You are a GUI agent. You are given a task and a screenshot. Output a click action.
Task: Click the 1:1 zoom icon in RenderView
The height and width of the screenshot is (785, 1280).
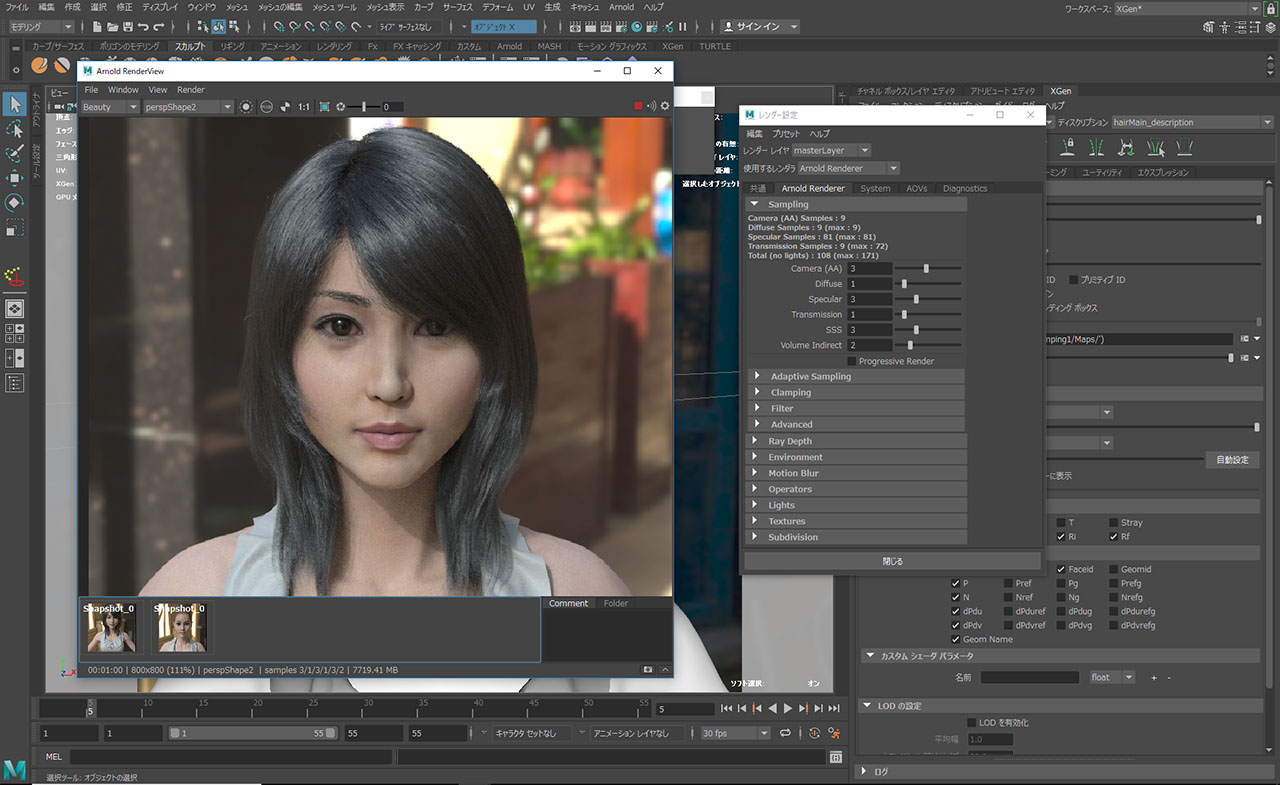303,107
